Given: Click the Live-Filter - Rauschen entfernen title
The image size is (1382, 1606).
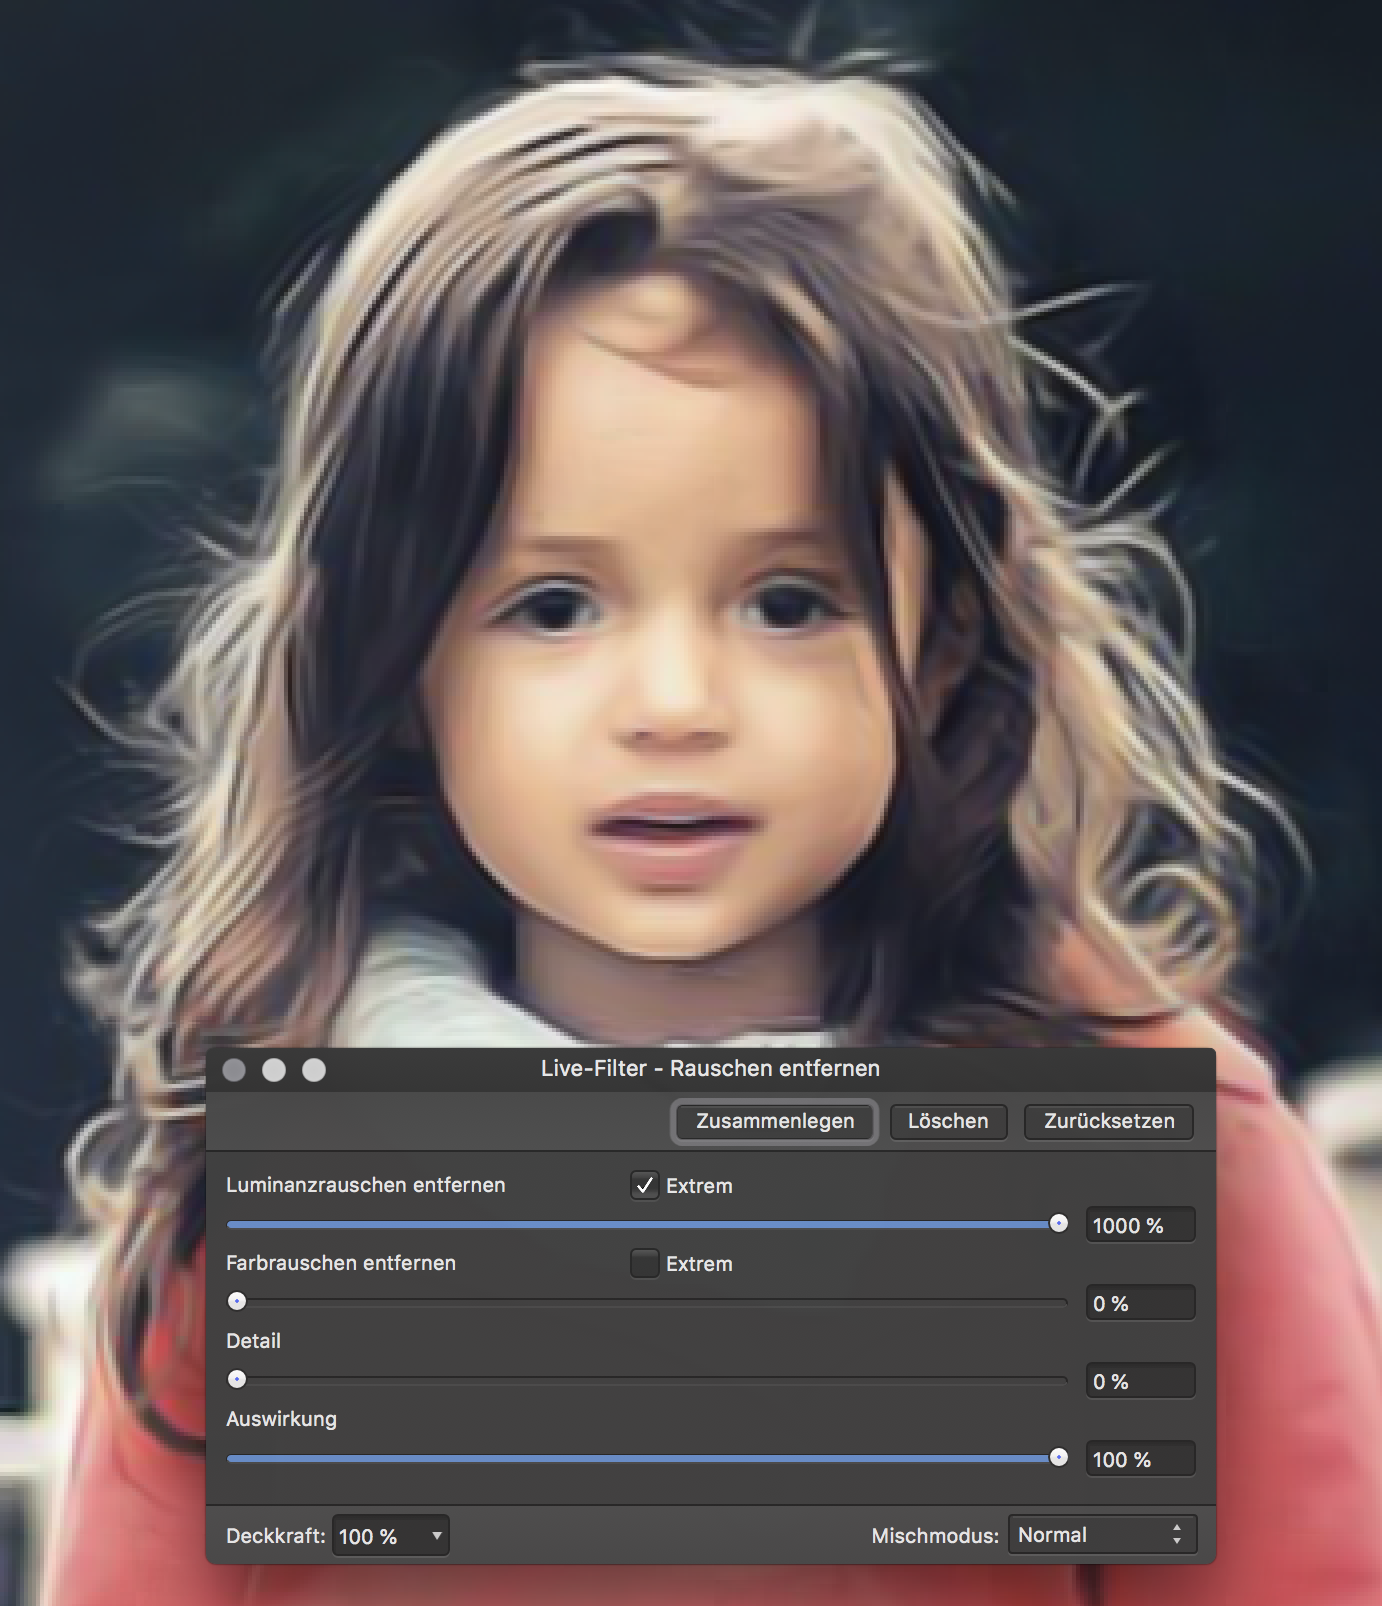Looking at the screenshot, I should pos(710,1068).
